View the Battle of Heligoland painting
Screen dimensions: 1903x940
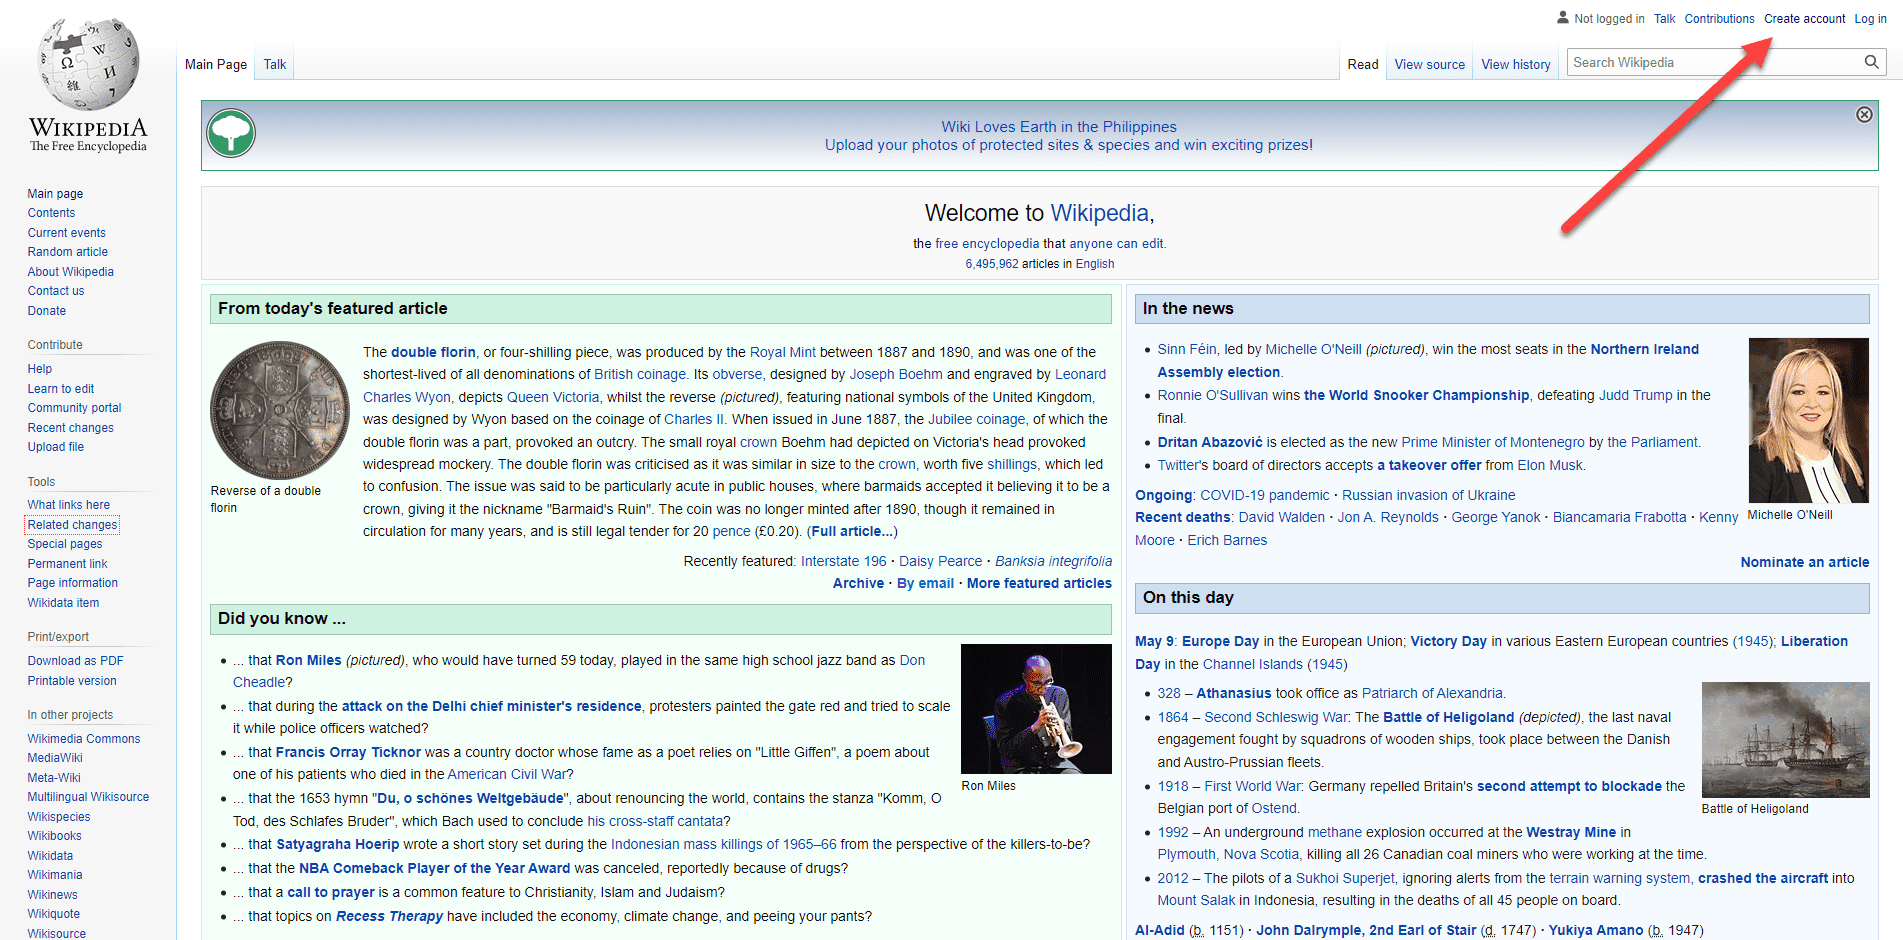pos(1785,740)
